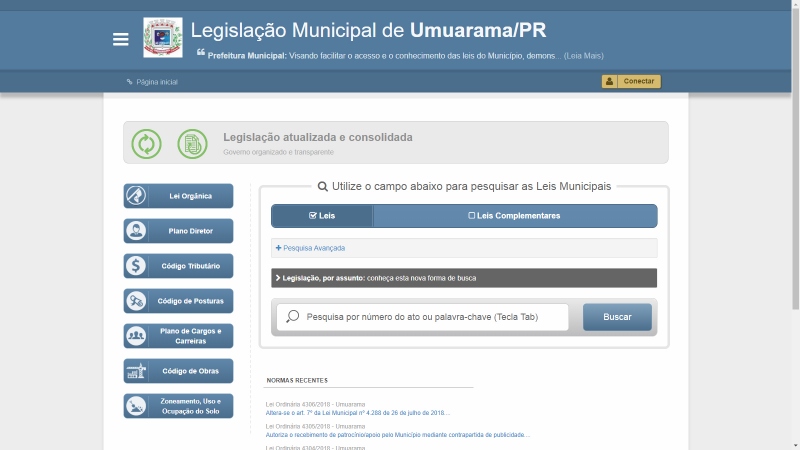Open the Plano Diretor section
The image size is (800, 450).
(x=178, y=231)
